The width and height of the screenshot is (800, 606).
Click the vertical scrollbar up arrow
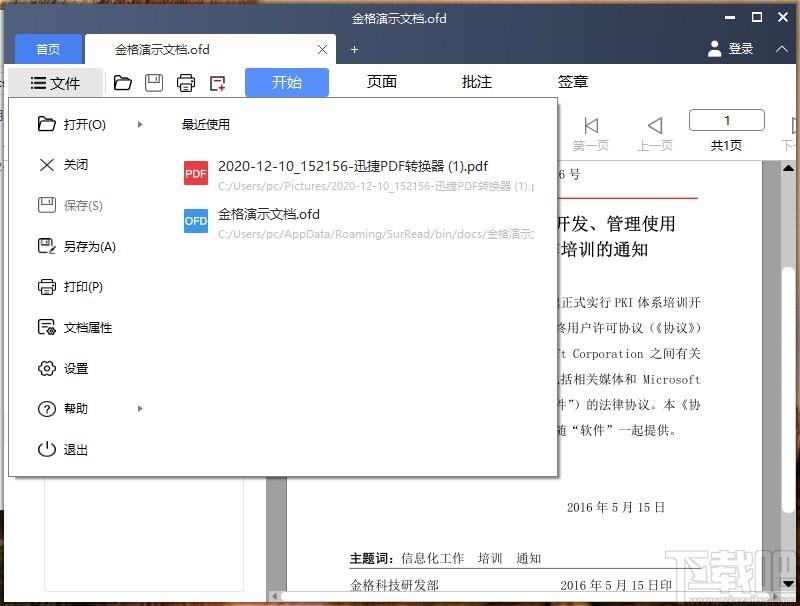[788, 168]
